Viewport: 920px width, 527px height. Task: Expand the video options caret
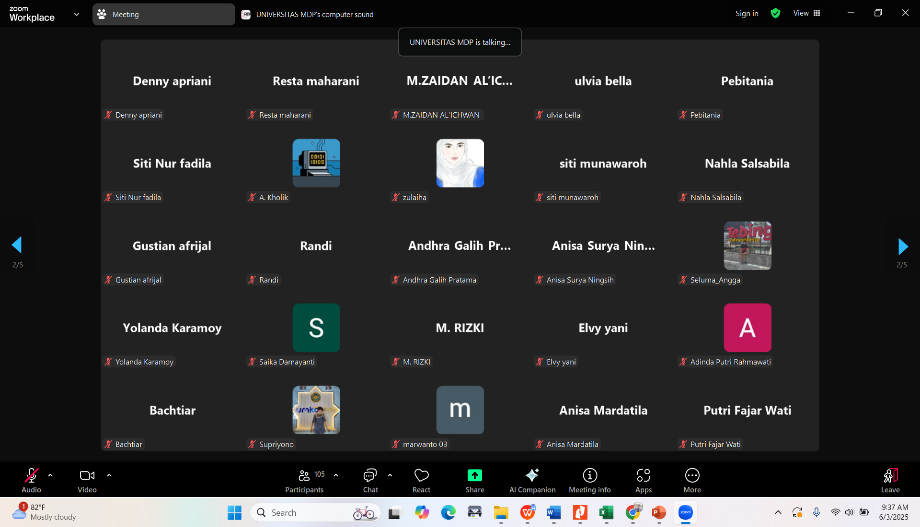pos(109,475)
